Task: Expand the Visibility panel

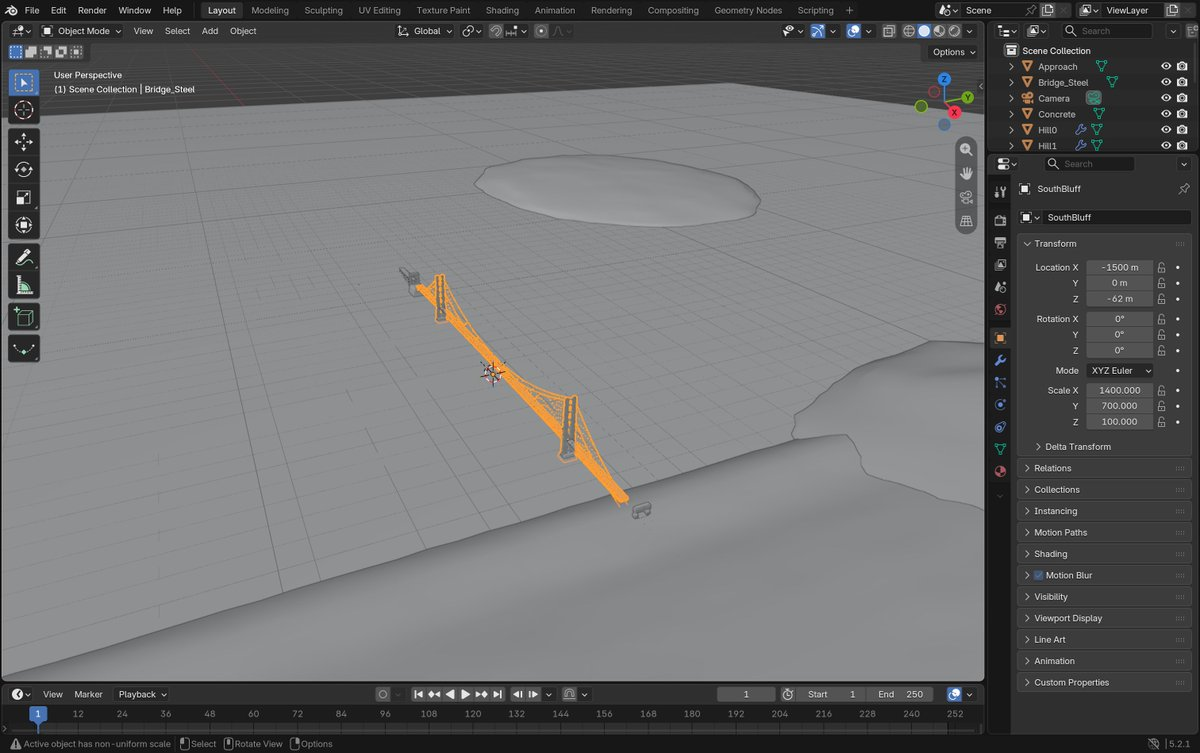Action: (1104, 597)
